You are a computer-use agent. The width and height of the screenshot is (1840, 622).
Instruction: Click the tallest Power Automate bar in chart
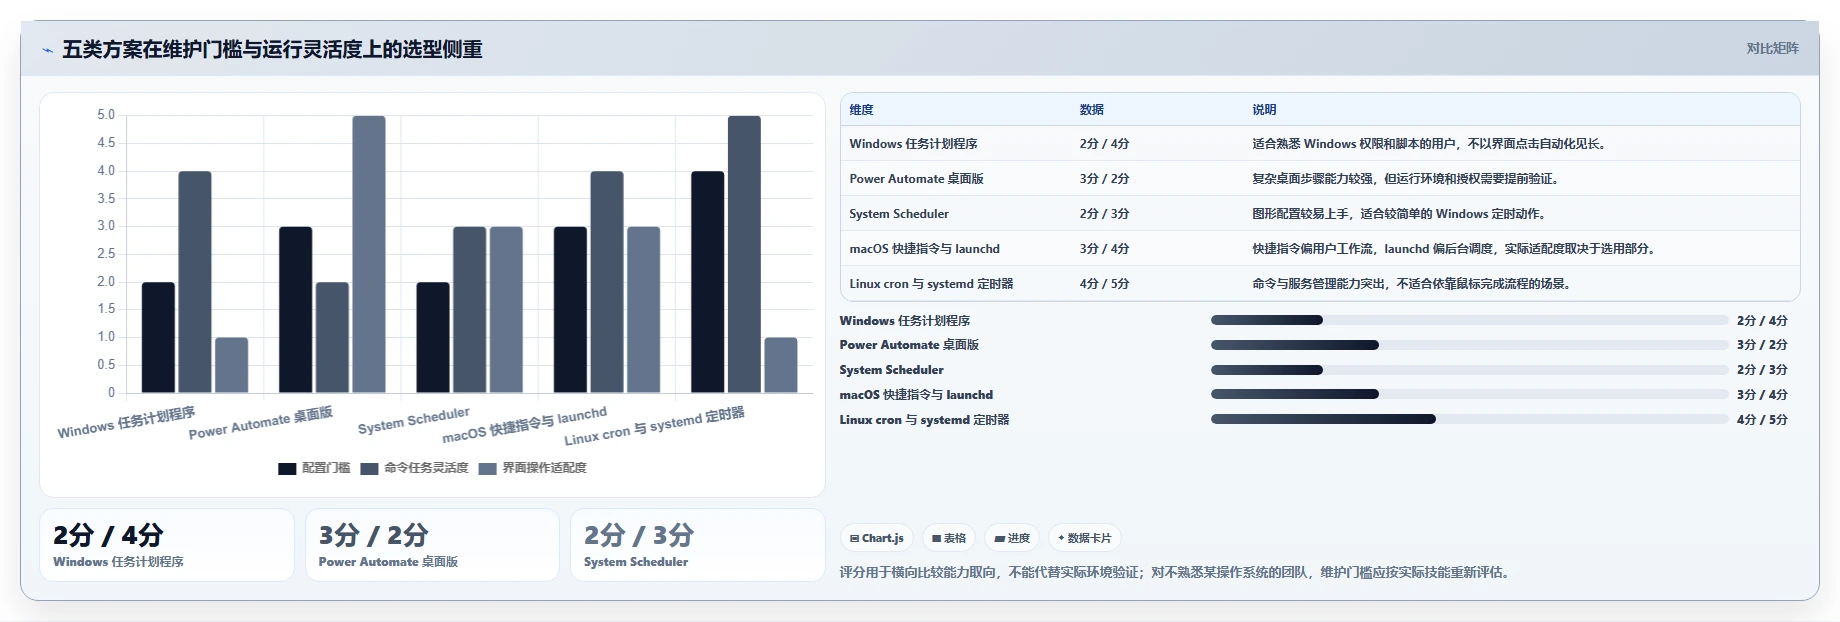[369, 254]
